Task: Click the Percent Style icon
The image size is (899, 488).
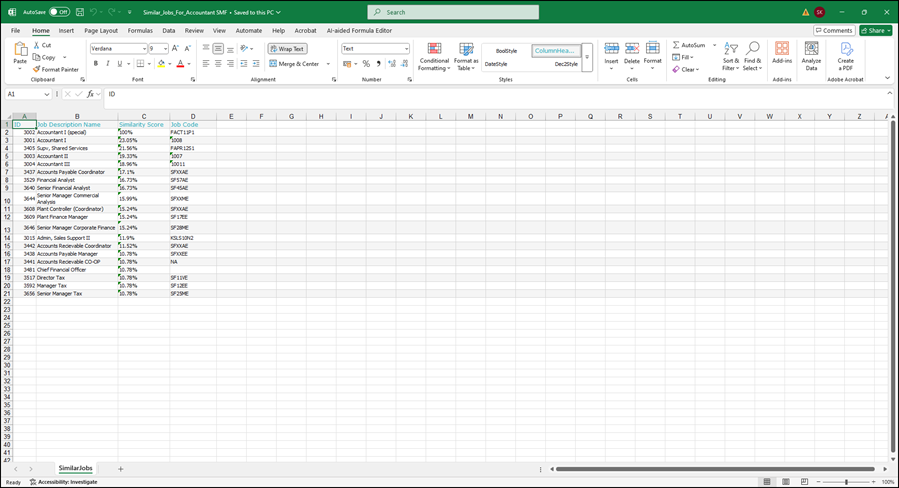Action: pyautogui.click(x=366, y=64)
